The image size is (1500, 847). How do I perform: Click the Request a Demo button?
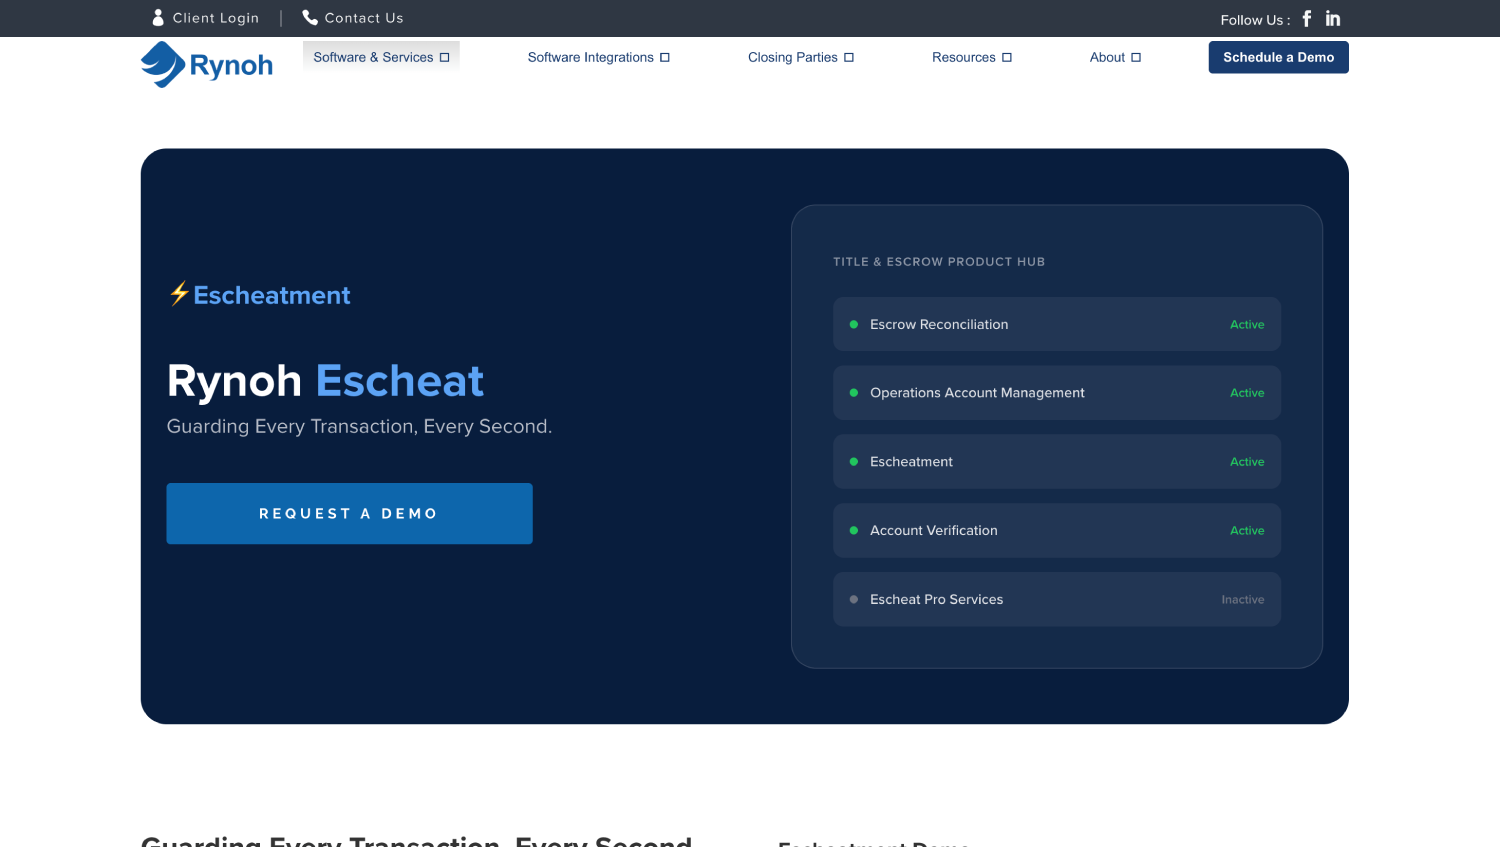click(x=349, y=513)
